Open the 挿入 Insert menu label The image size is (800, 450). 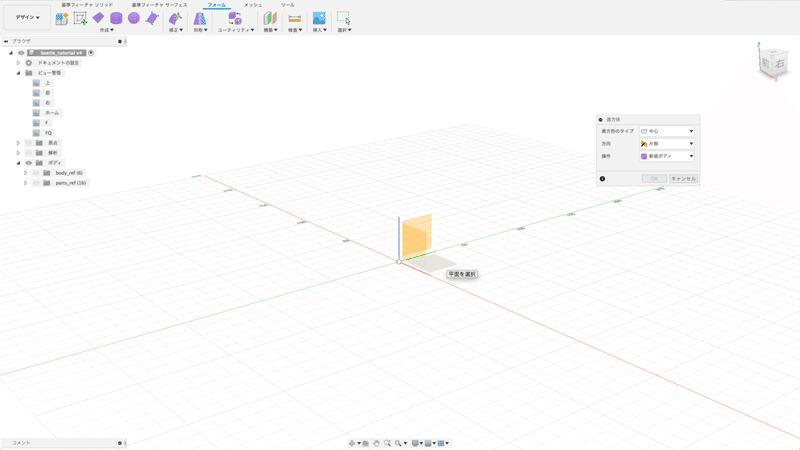(x=319, y=30)
